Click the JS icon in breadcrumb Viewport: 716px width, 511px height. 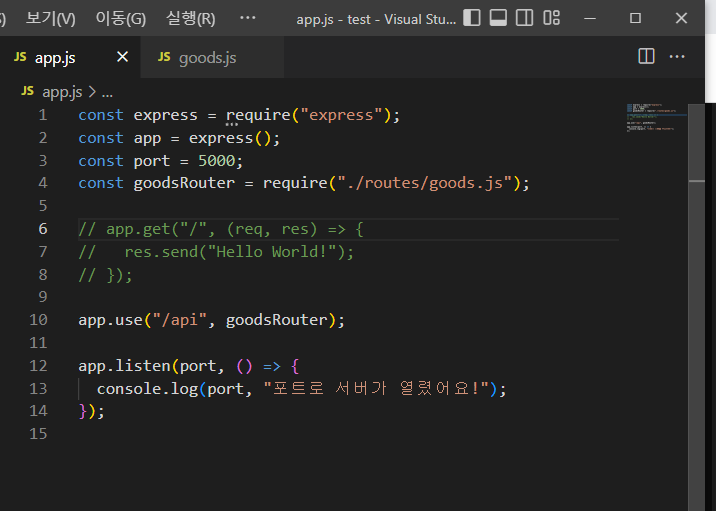click(x=27, y=91)
